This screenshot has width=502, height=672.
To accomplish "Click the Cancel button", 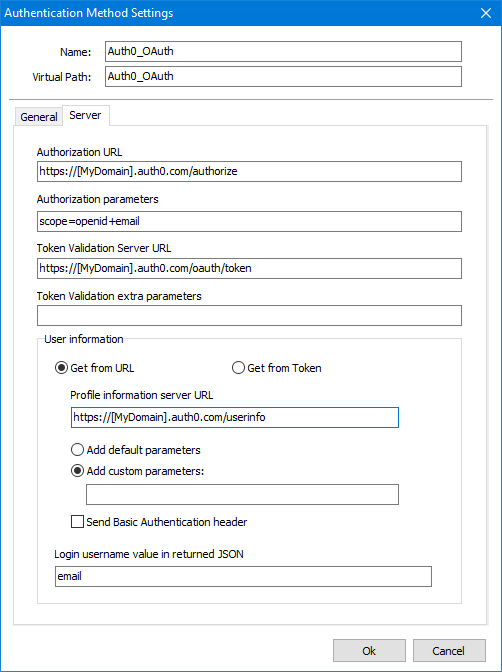I will 449,651.
